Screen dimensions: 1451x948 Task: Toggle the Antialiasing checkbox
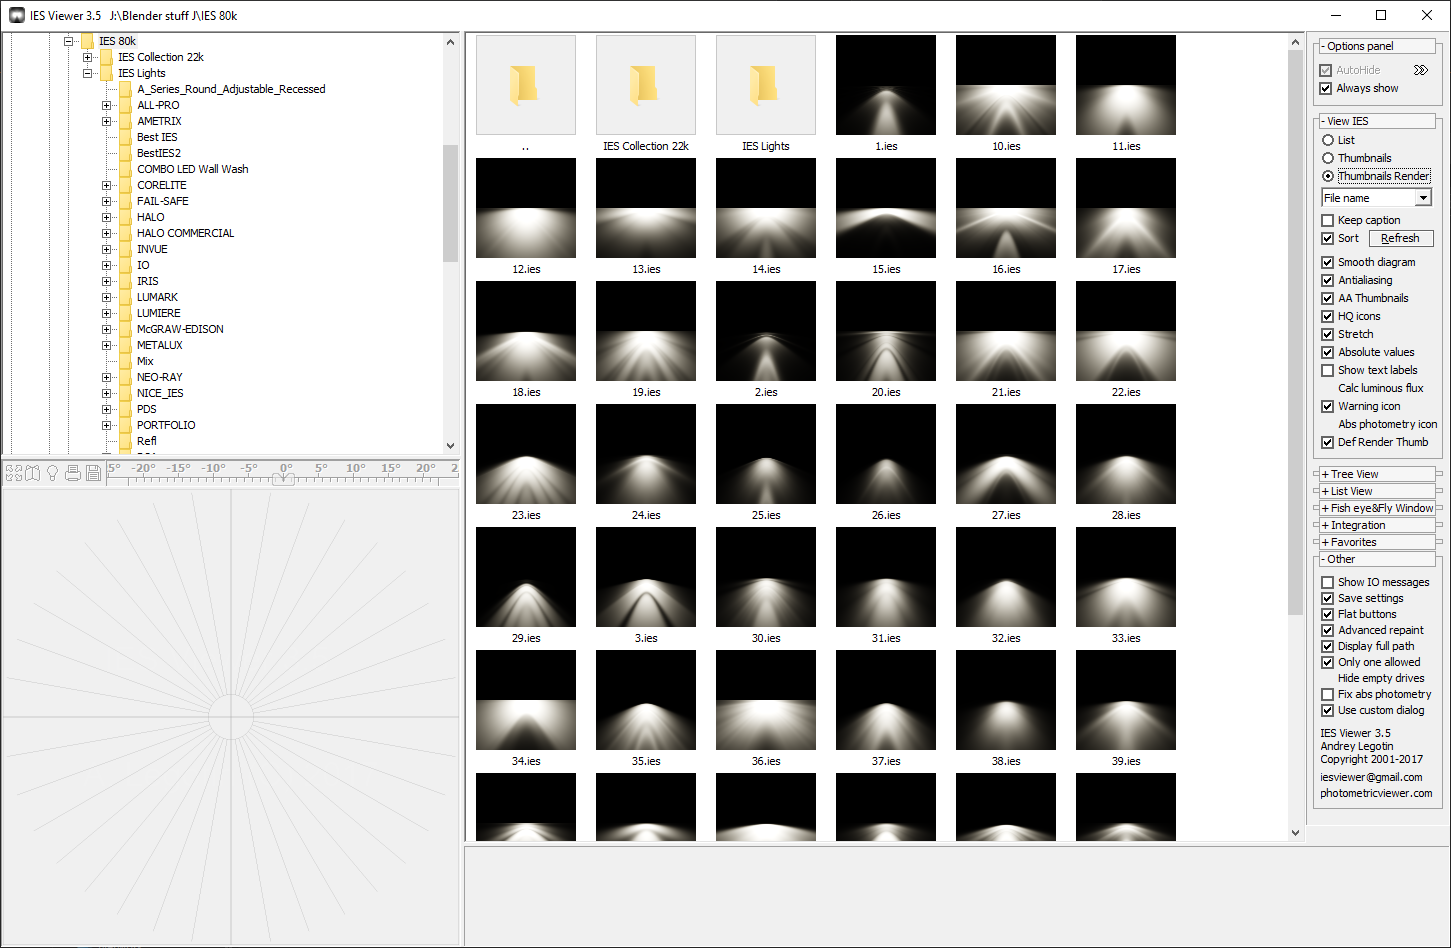tap(1328, 280)
